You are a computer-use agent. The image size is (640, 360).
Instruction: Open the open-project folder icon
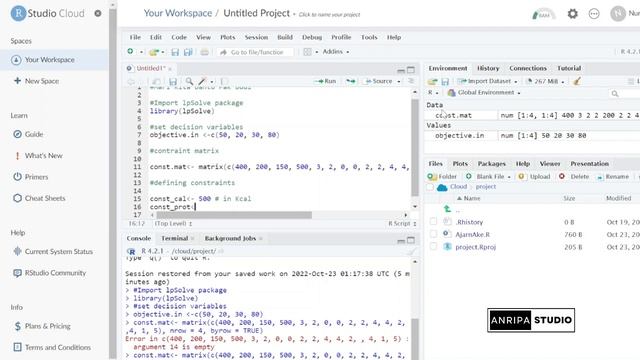154,52
